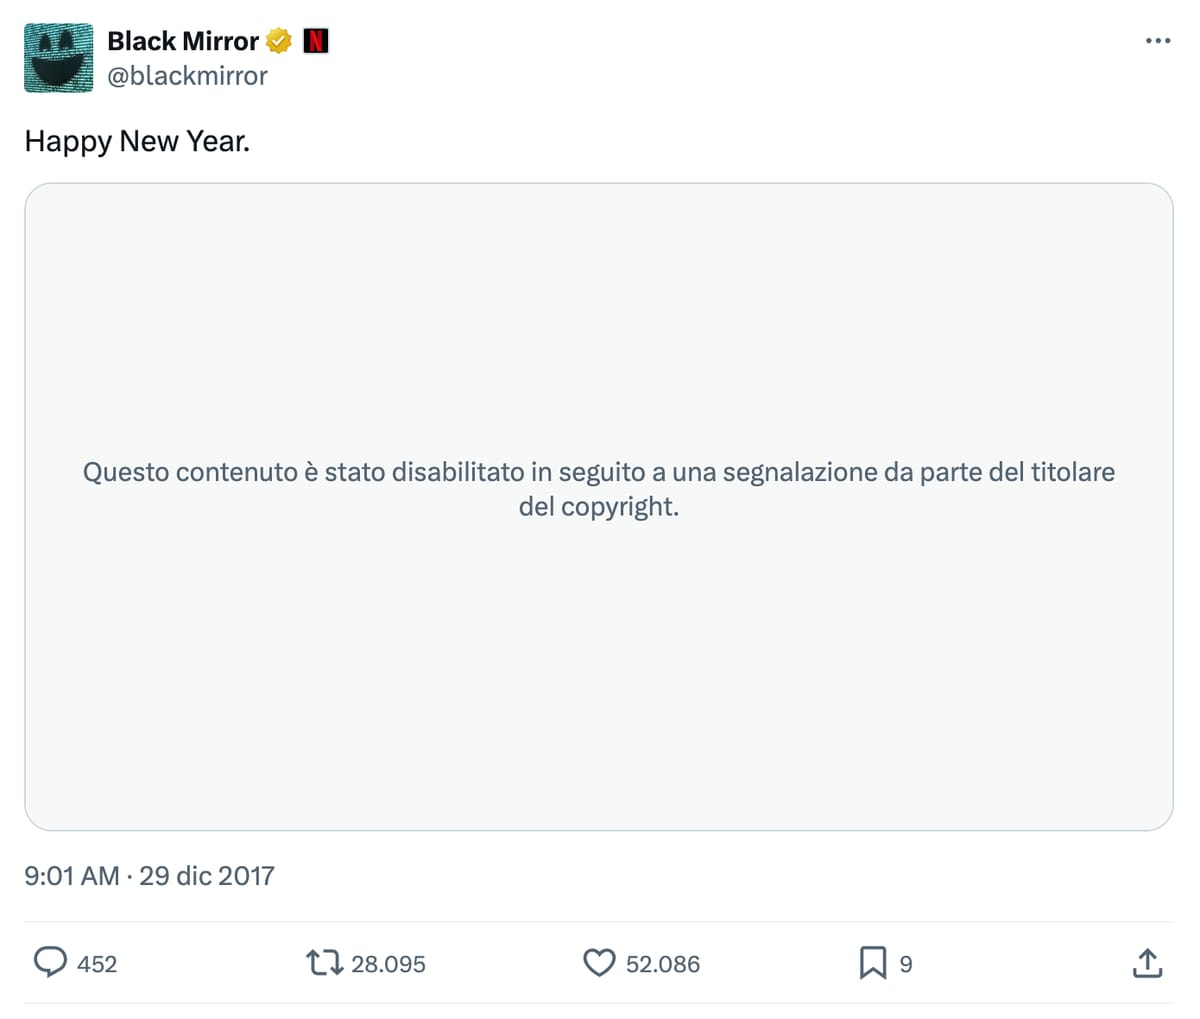The height and width of the screenshot is (1019, 1200).
Task: Toggle the like heart icon
Action: 598,963
